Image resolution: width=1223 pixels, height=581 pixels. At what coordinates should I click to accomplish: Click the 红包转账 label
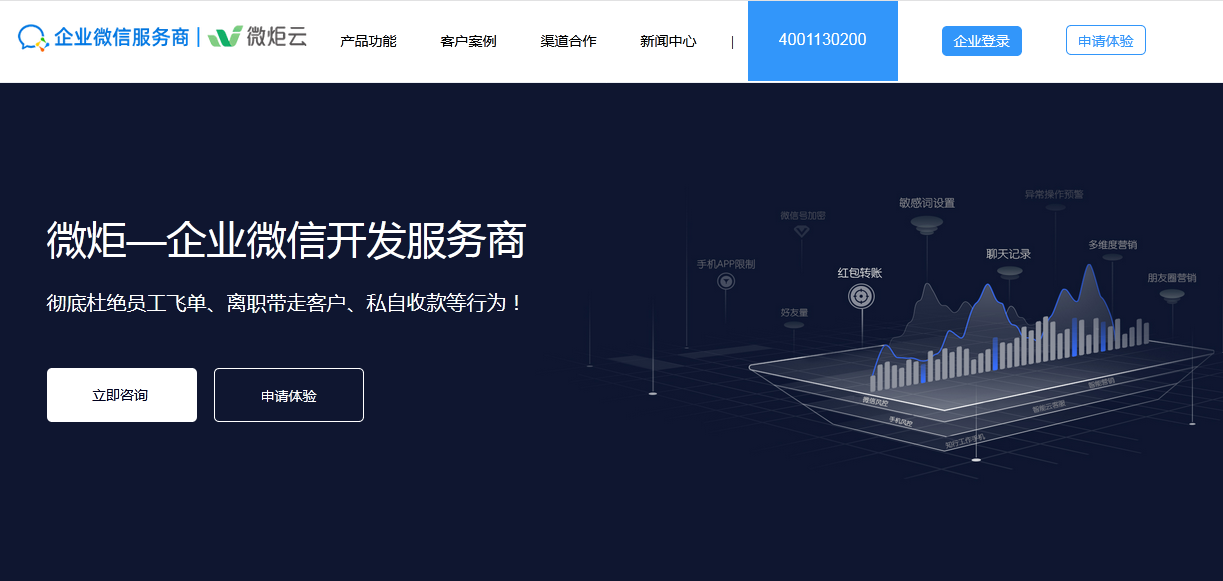[860, 272]
